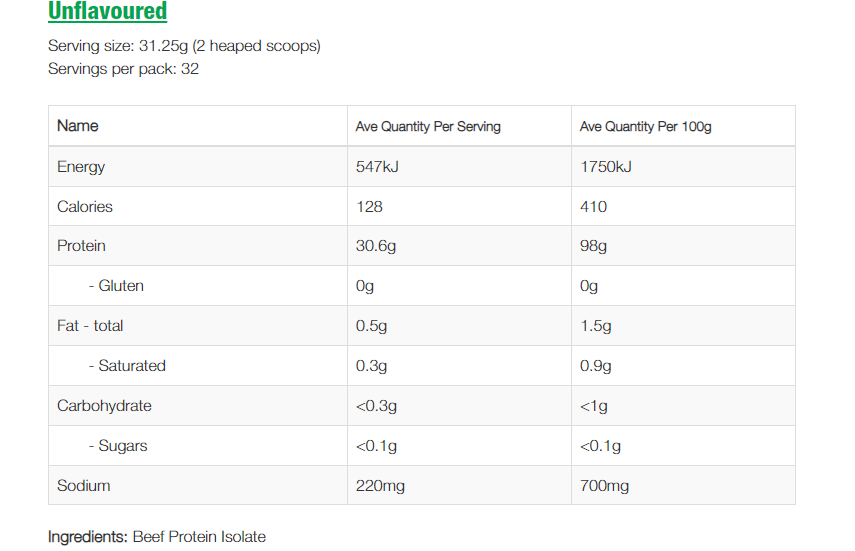Click the 128 calories per serving value
This screenshot has height=551, width=855.
(369, 207)
